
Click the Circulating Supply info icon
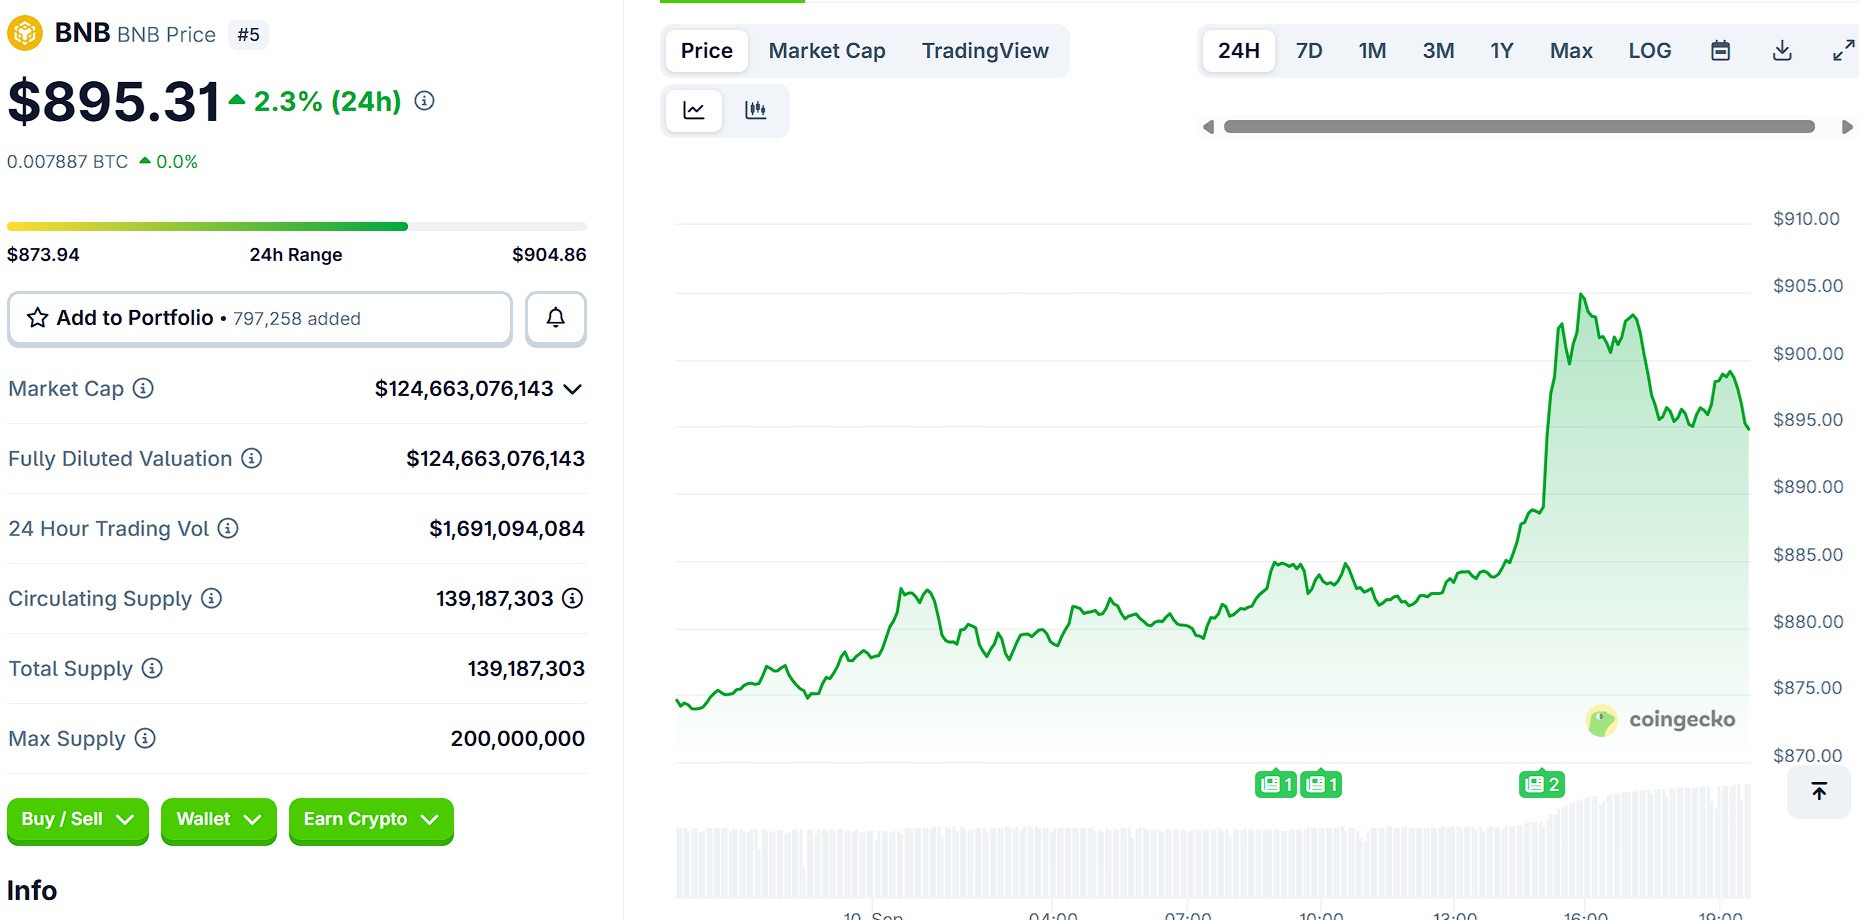(210, 599)
